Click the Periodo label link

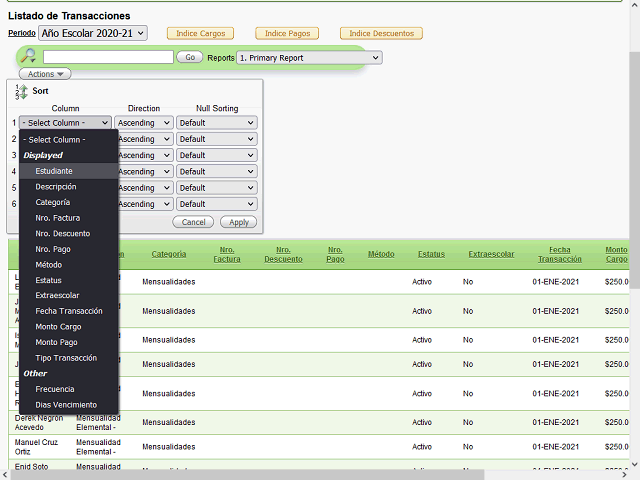22,33
